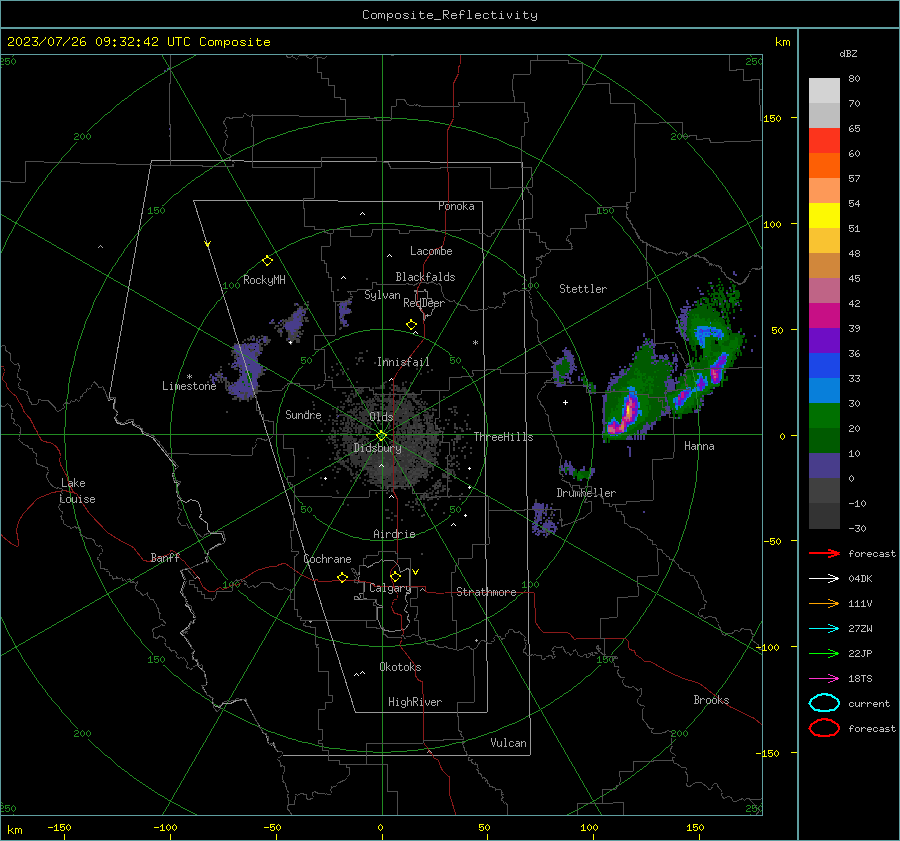Click the Brooks city label
This screenshot has width=900, height=841.
[711, 700]
